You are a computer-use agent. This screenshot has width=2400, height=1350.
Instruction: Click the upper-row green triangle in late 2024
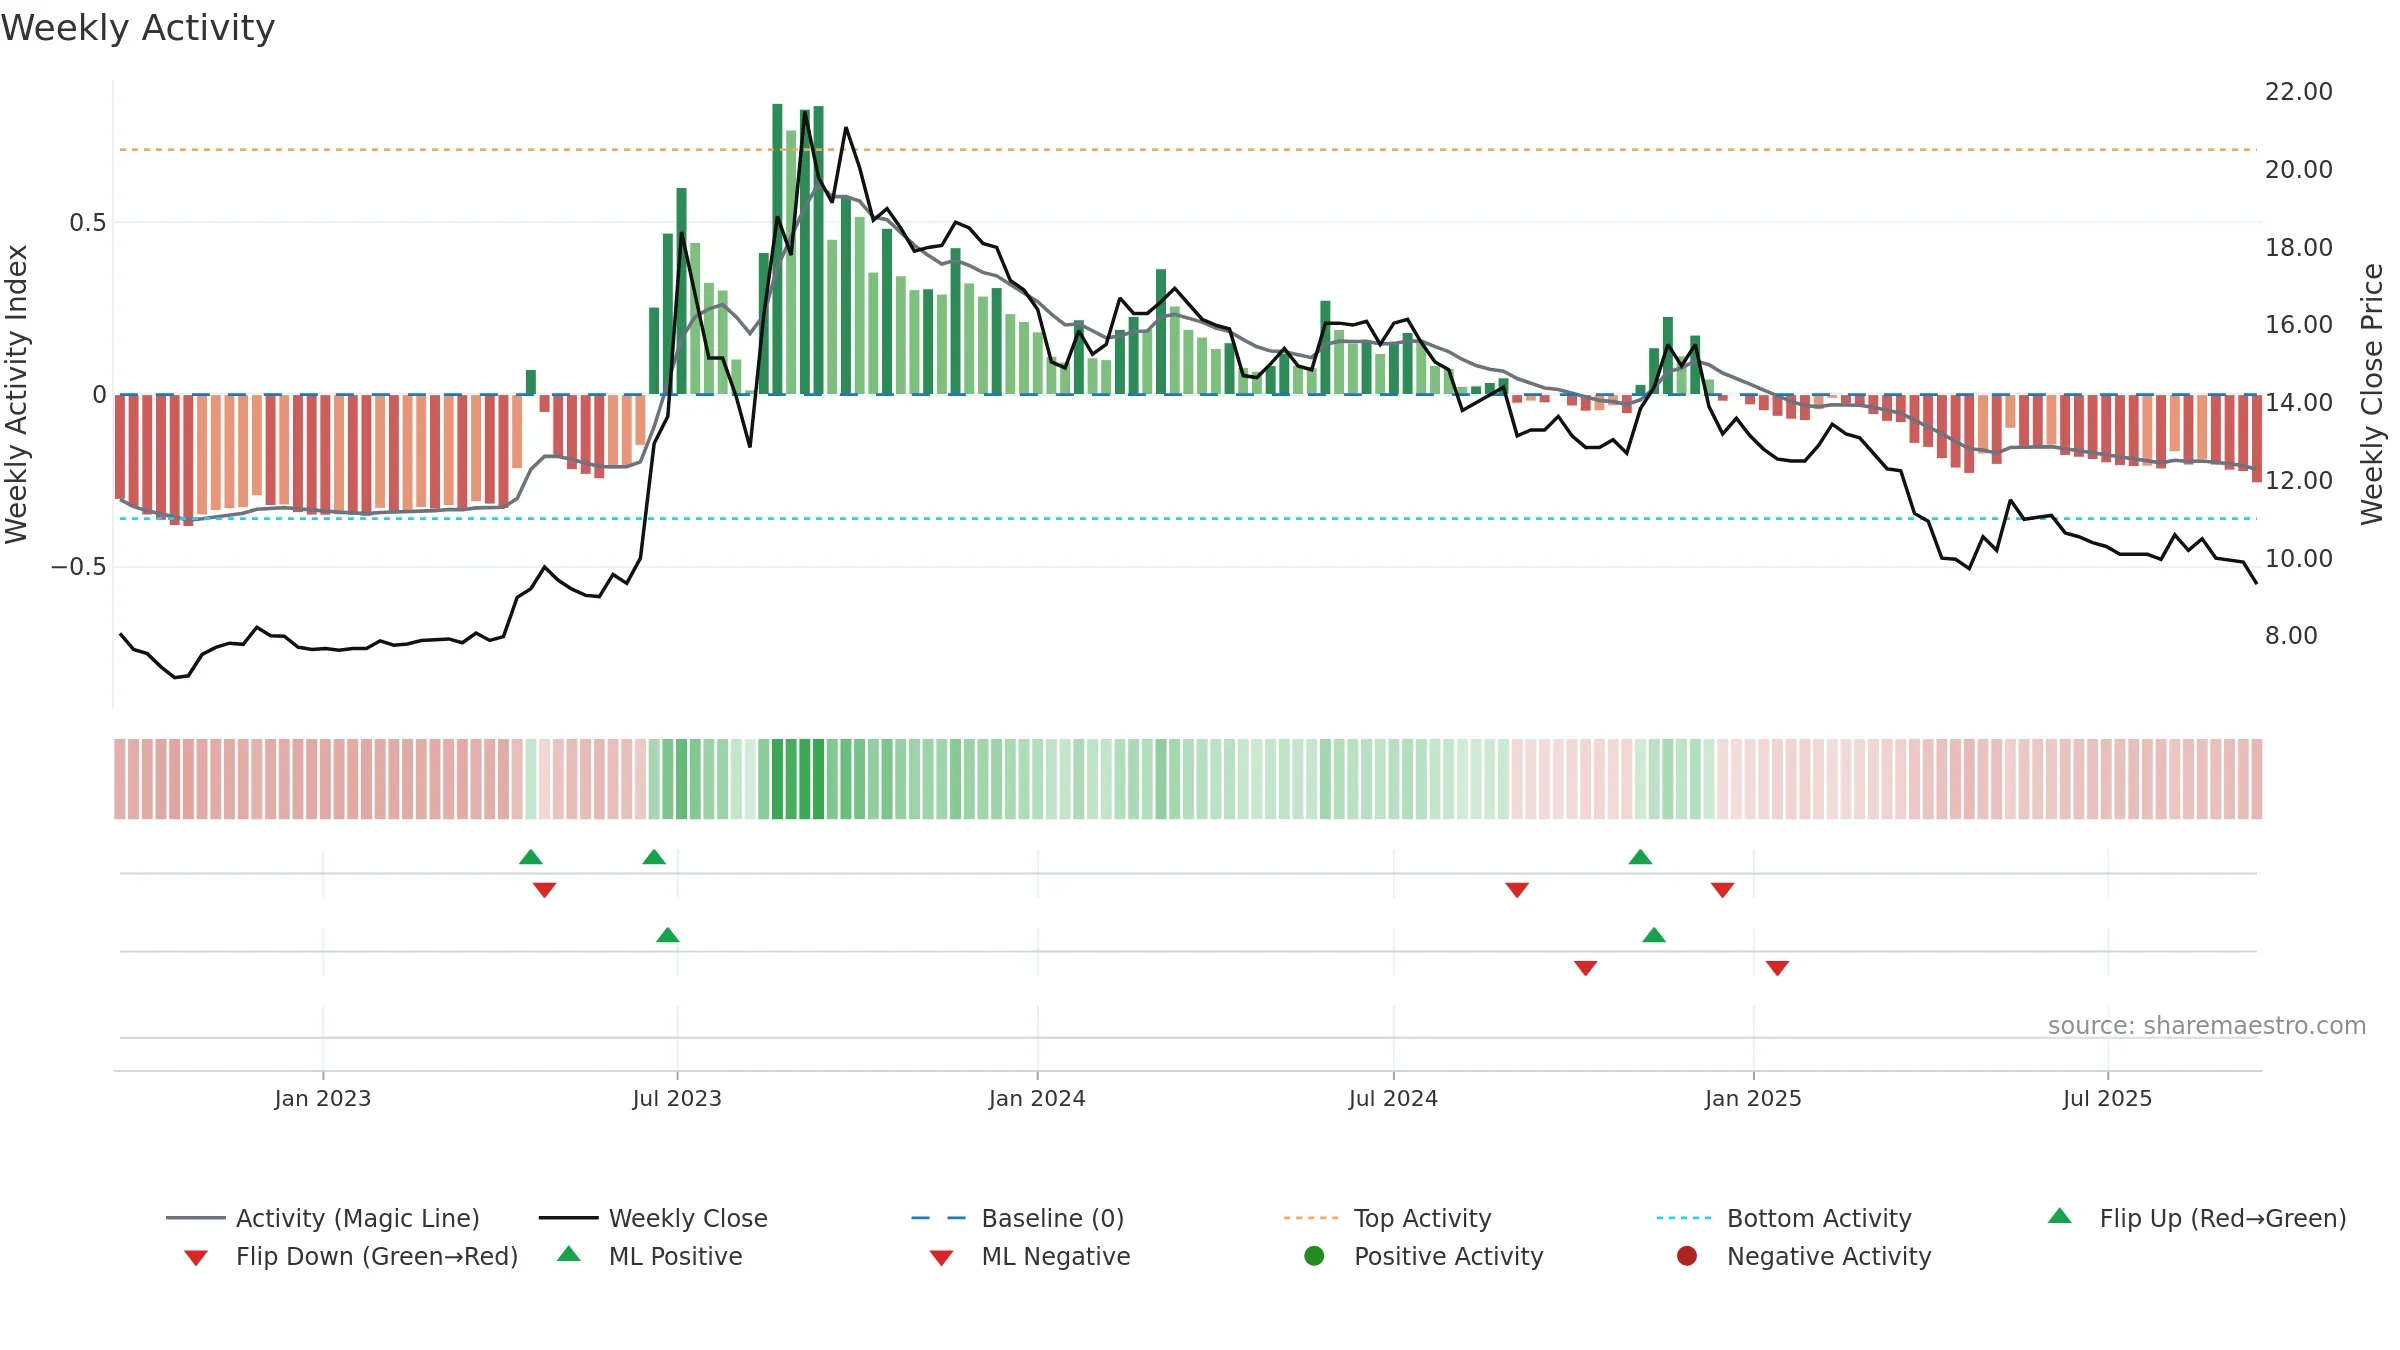point(1640,857)
